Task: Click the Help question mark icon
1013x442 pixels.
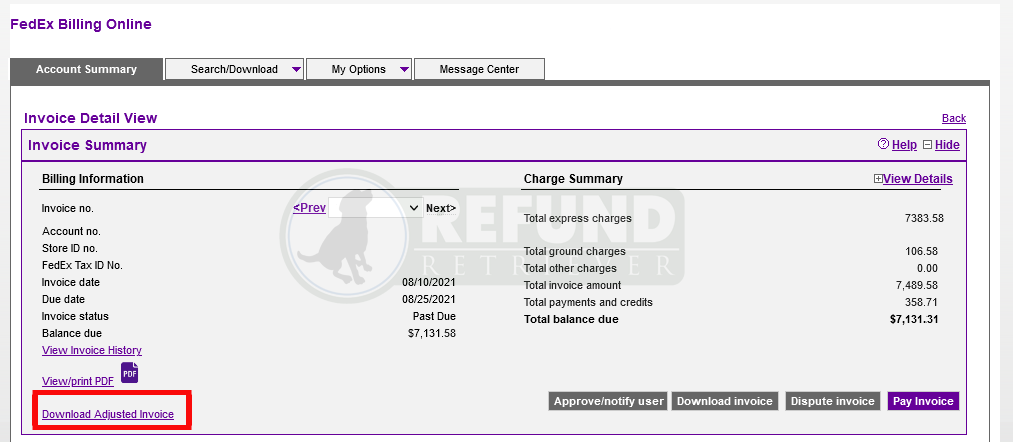Action: 883,145
